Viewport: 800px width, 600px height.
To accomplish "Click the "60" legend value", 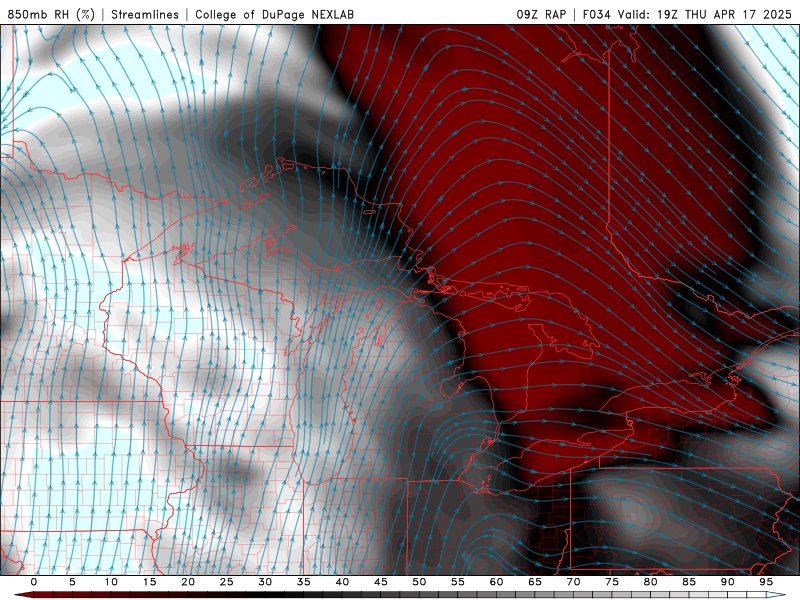I will pyautogui.click(x=496, y=582).
